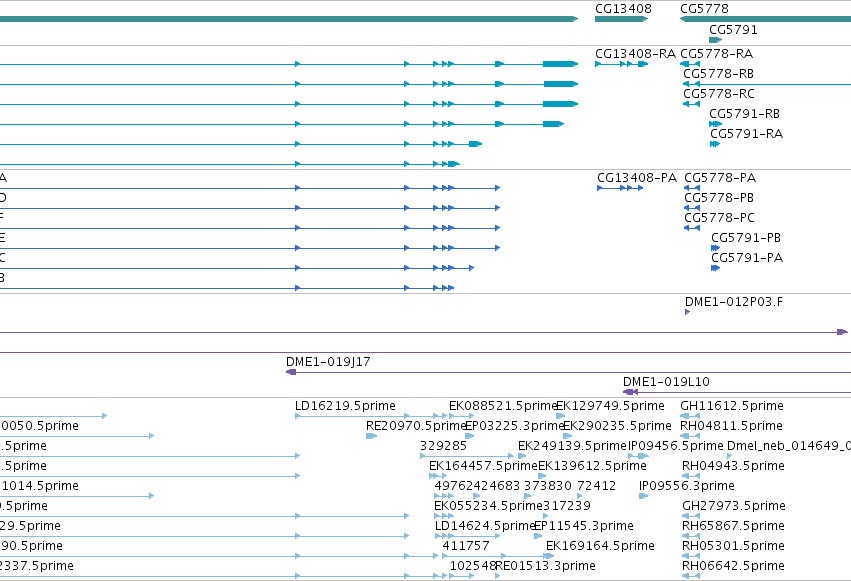Select the EK129749.5prime EST
851x581 pixels.
click(561, 416)
